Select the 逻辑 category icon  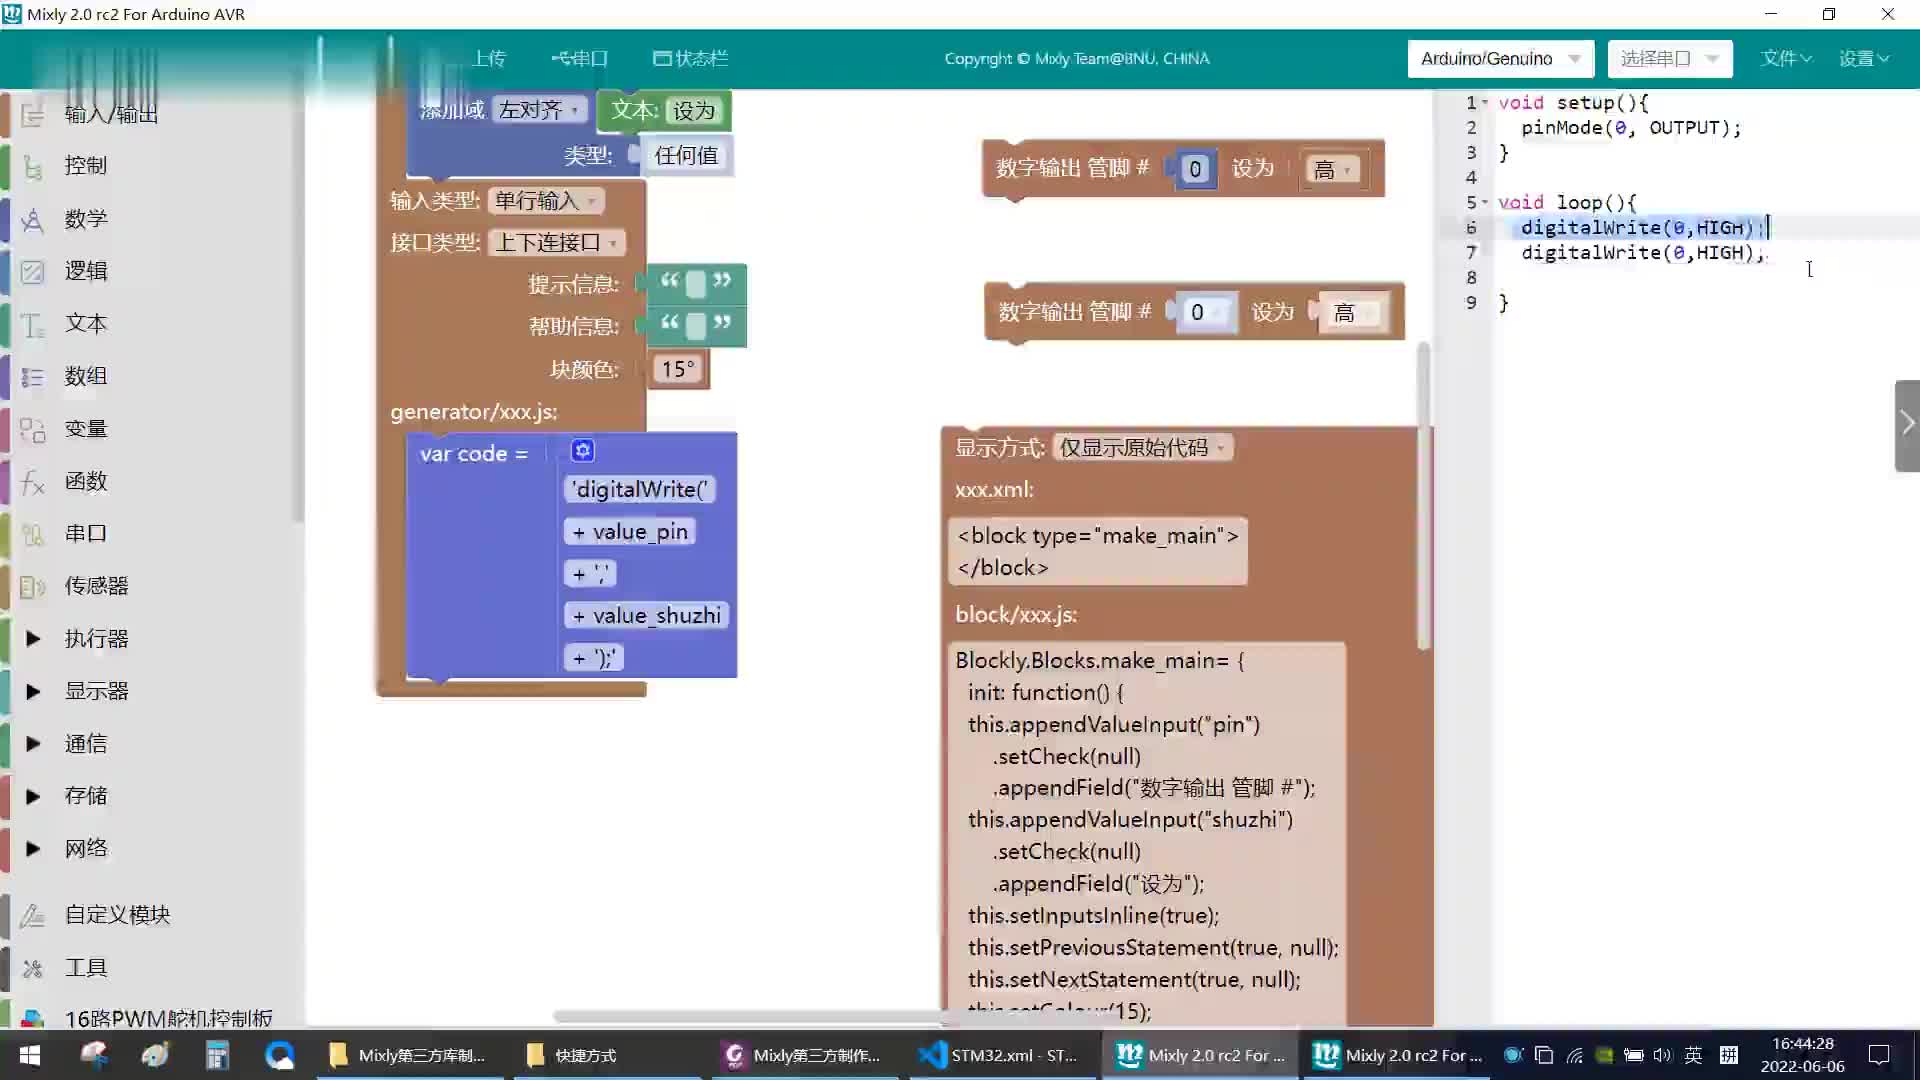click(32, 271)
